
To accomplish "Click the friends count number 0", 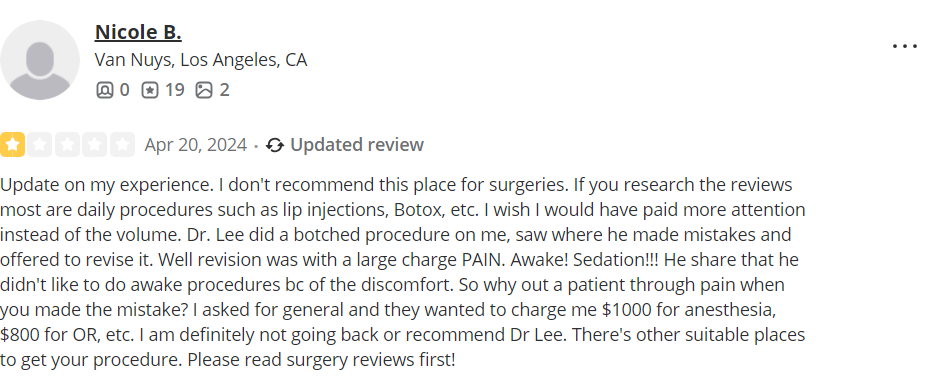I will coord(124,91).
